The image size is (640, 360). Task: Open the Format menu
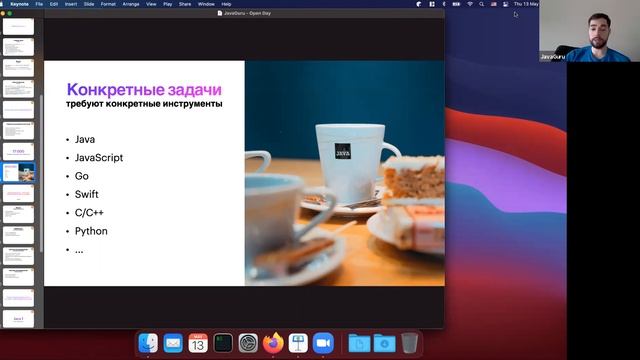108,4
